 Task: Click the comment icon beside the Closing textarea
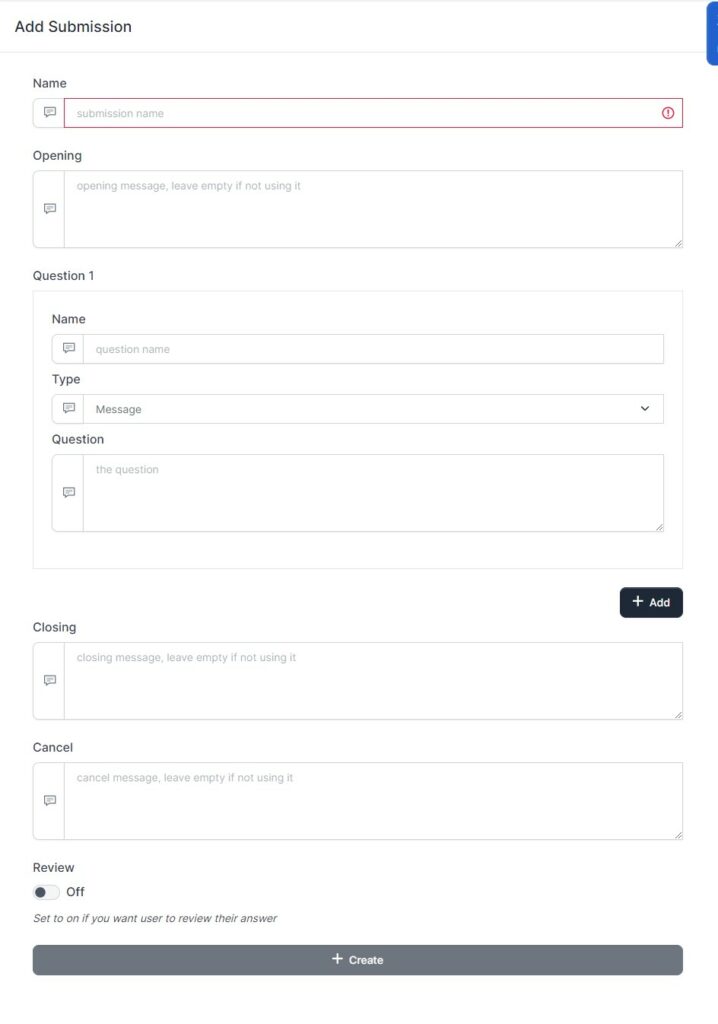(47, 680)
